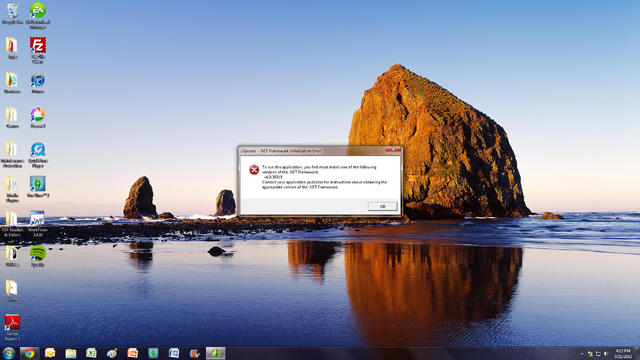Select the Recycle Bin desktop icon
This screenshot has width=640, height=360.
[x=12, y=13]
